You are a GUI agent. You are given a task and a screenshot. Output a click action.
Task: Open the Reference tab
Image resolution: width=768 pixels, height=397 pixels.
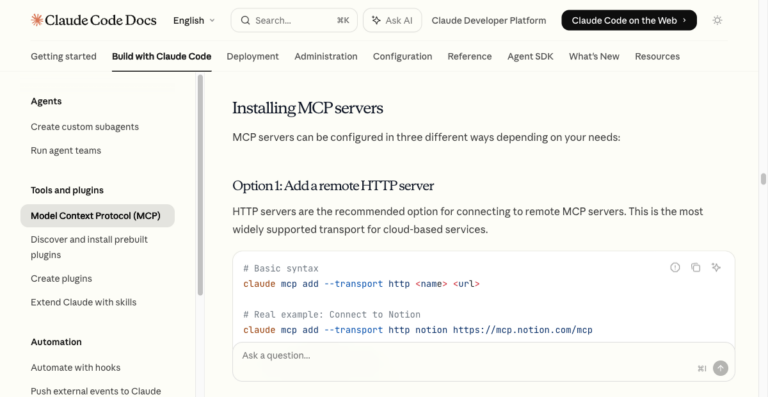coord(470,56)
